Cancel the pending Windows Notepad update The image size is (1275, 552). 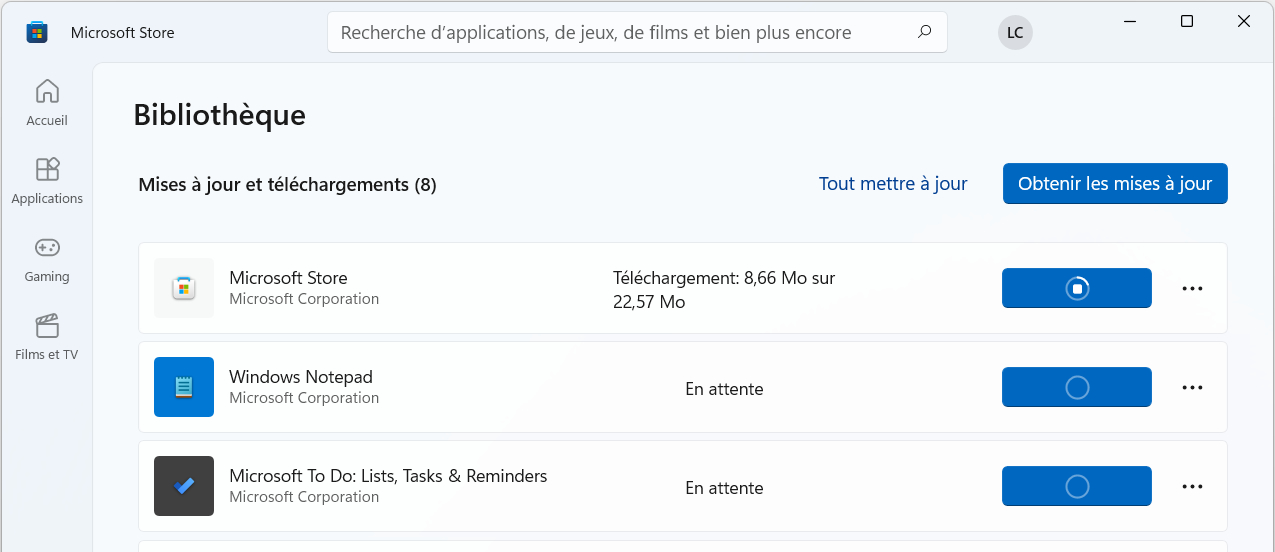click(x=1077, y=387)
